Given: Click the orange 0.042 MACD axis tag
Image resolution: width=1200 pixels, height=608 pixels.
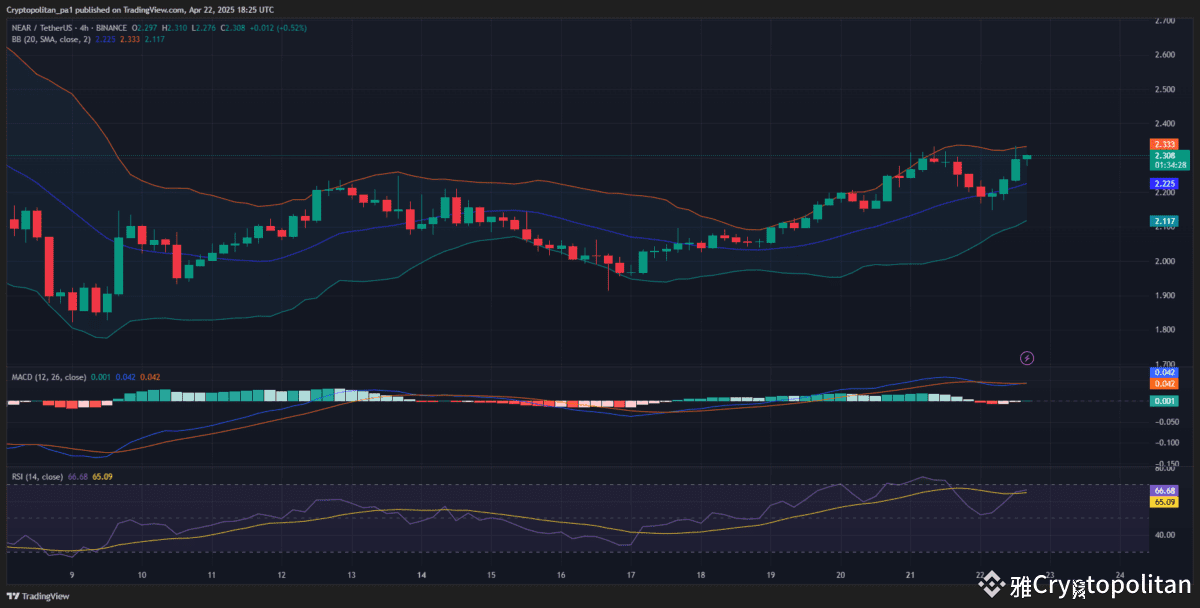Looking at the screenshot, I should [1163, 383].
